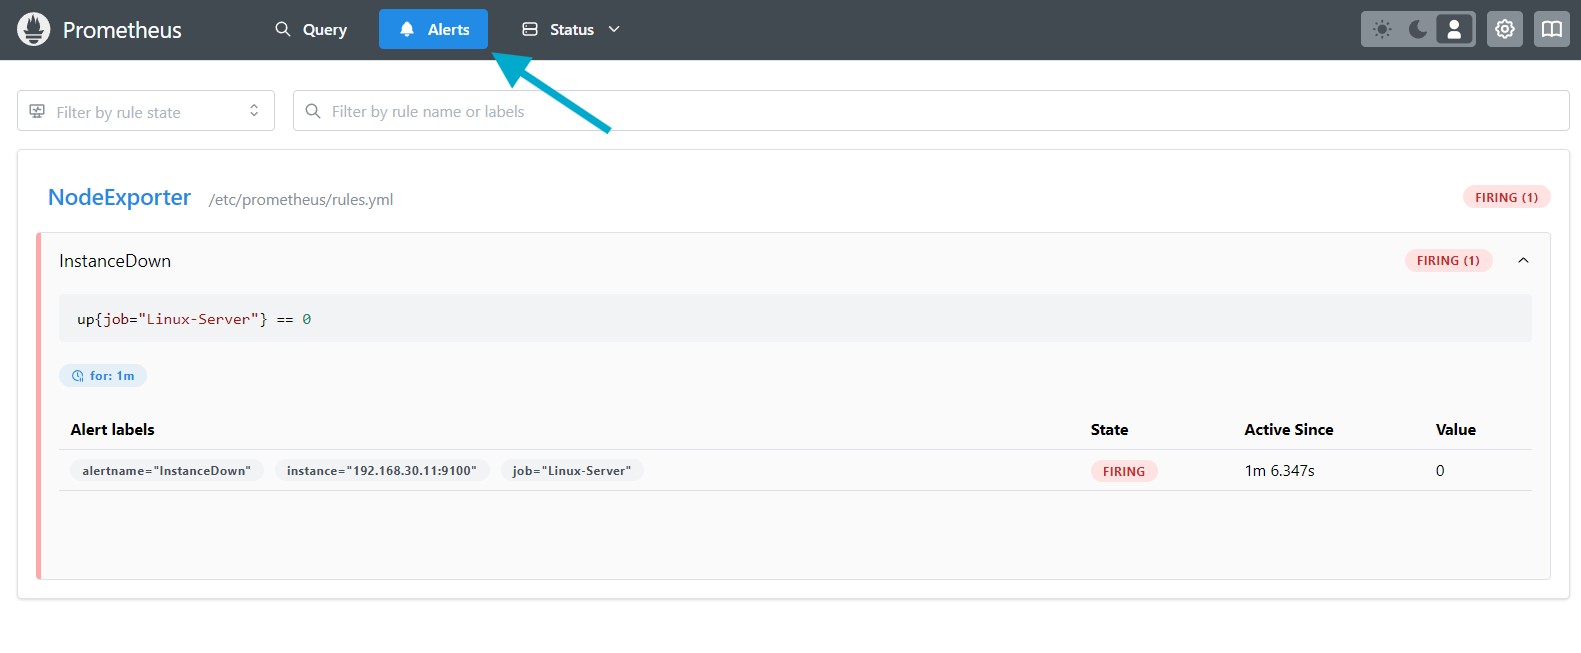Screen dimensions: 1581x653
Task: Select browser-preference theme user icon
Action: 1454,29
